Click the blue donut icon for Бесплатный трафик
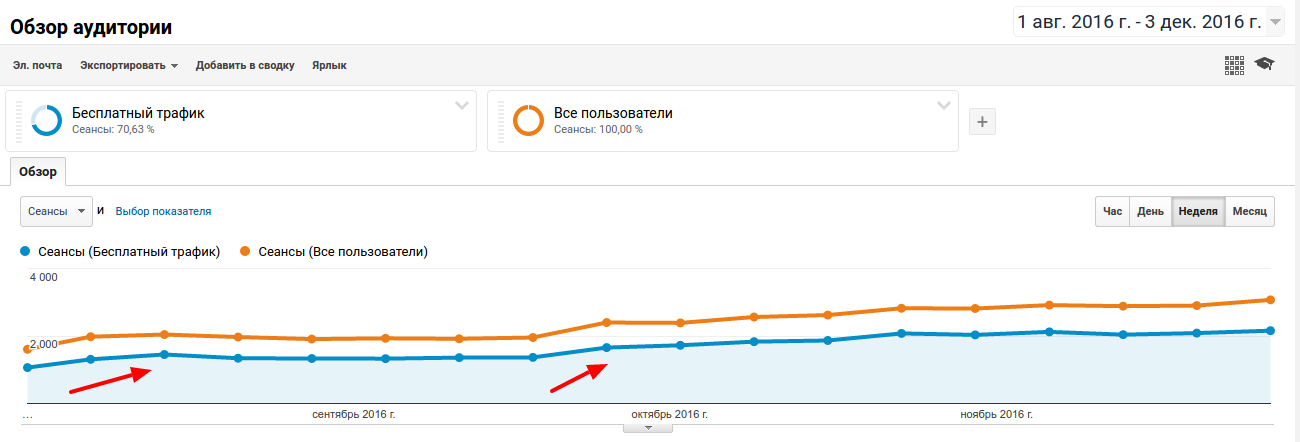The image size is (1300, 442). [47, 121]
